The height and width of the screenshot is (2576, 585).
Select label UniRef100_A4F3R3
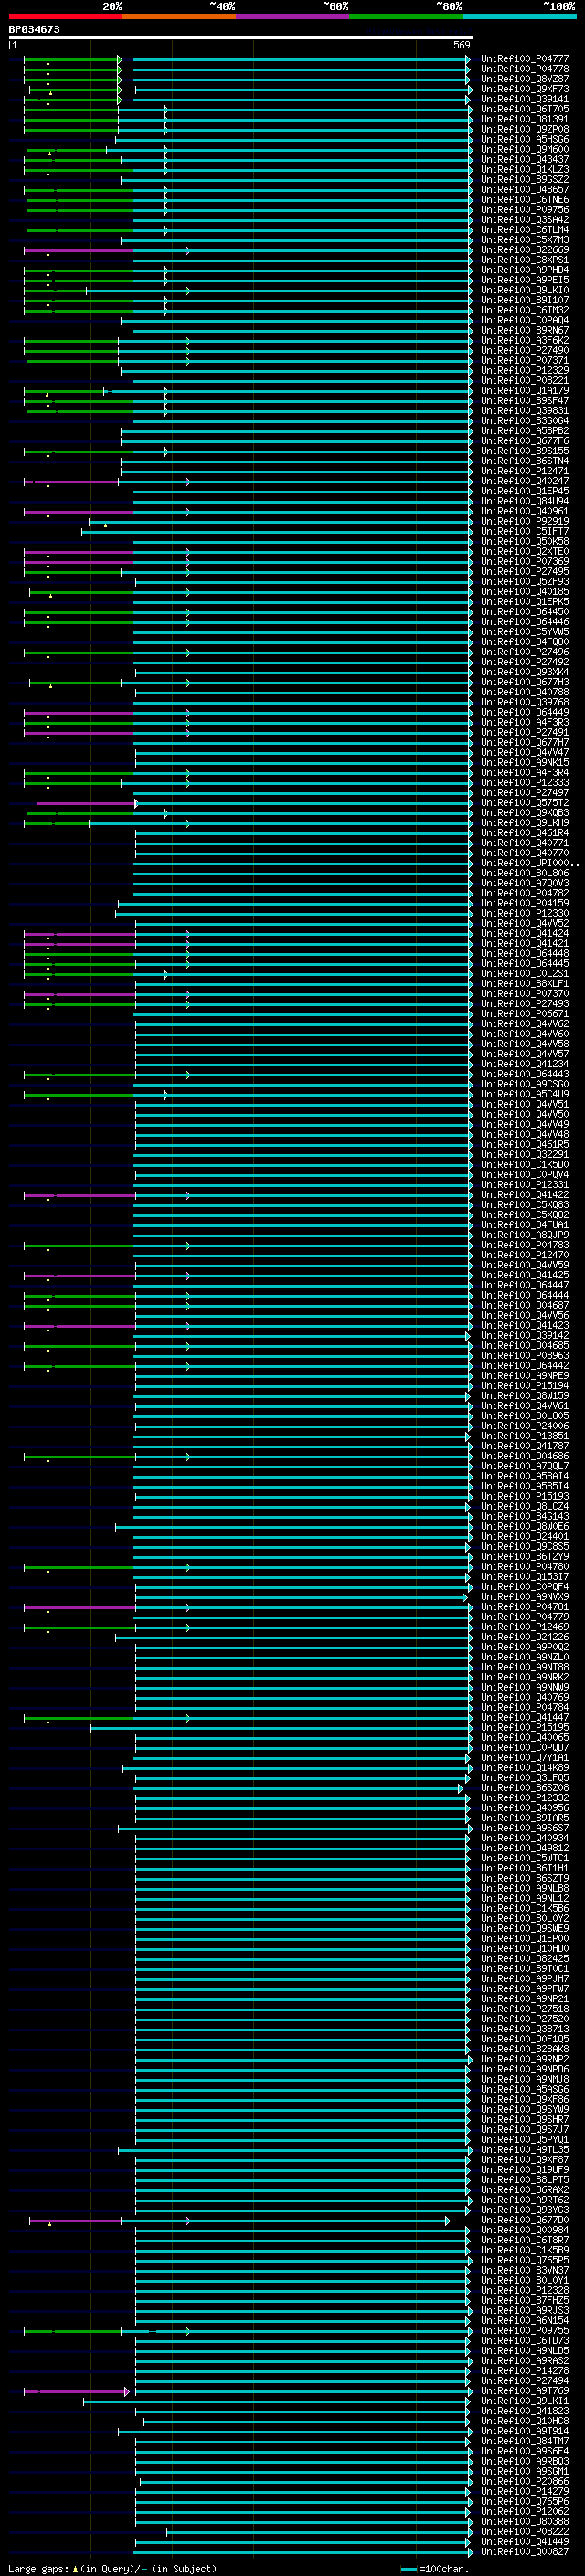[525, 722]
